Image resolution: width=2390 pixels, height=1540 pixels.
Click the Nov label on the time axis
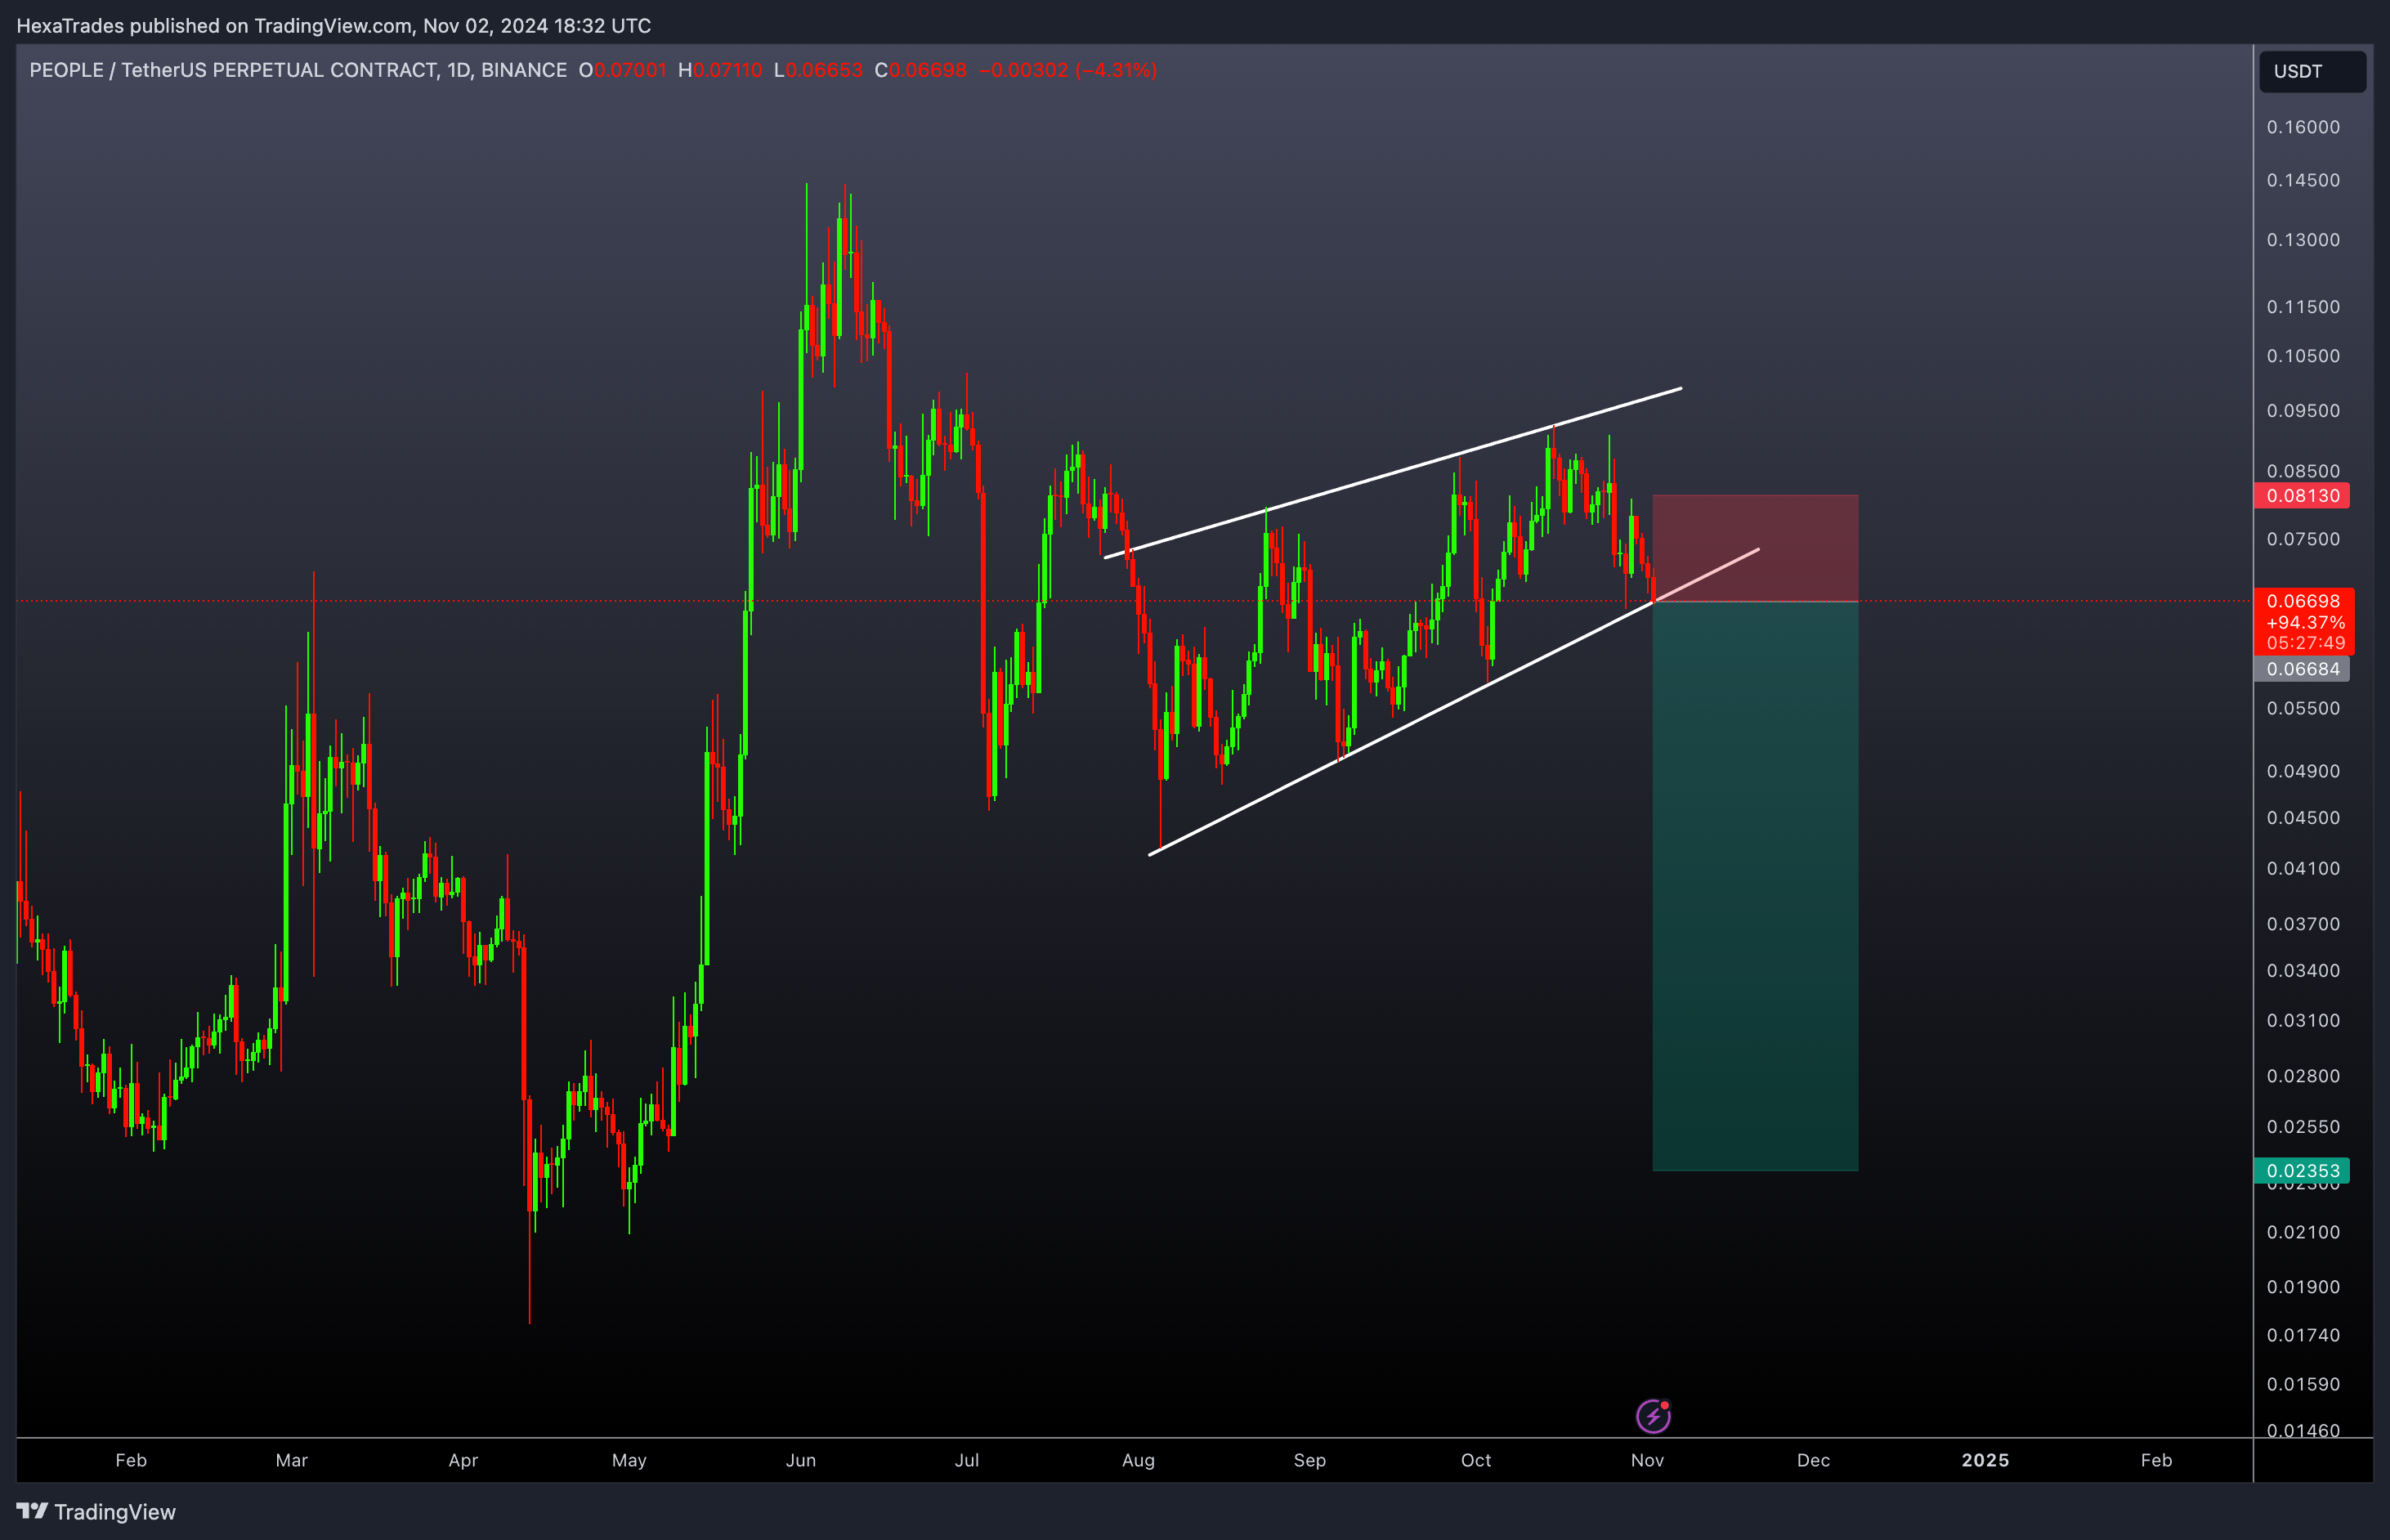(1647, 1460)
